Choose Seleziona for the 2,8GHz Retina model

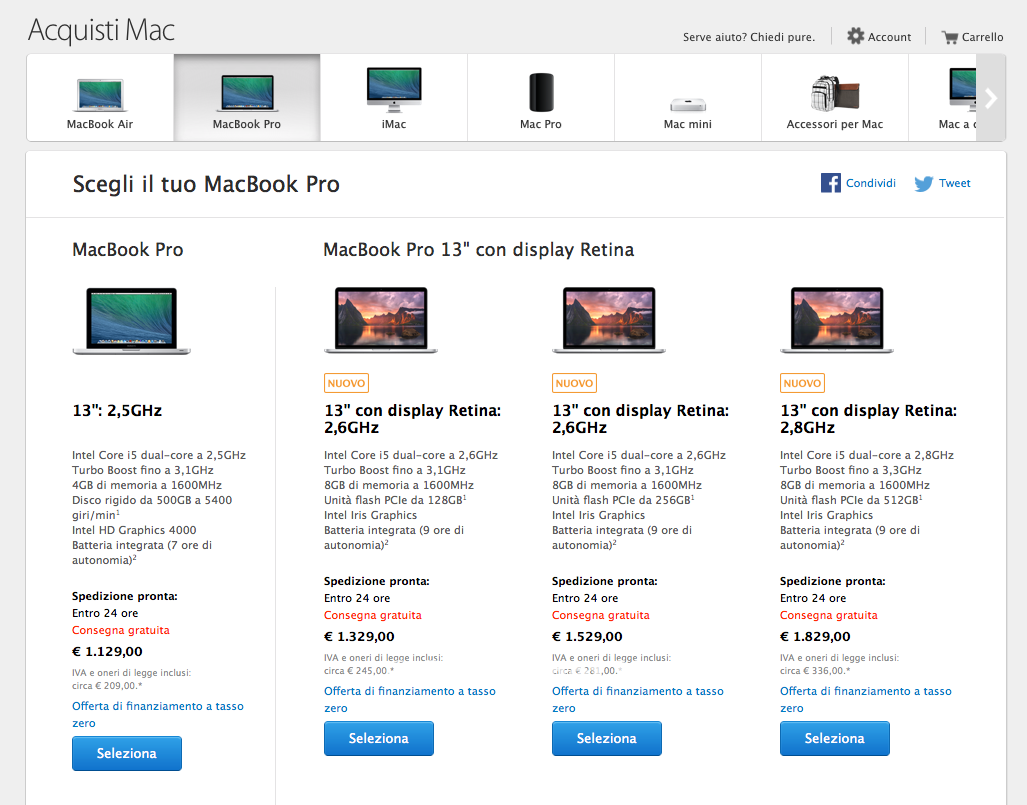tap(835, 738)
